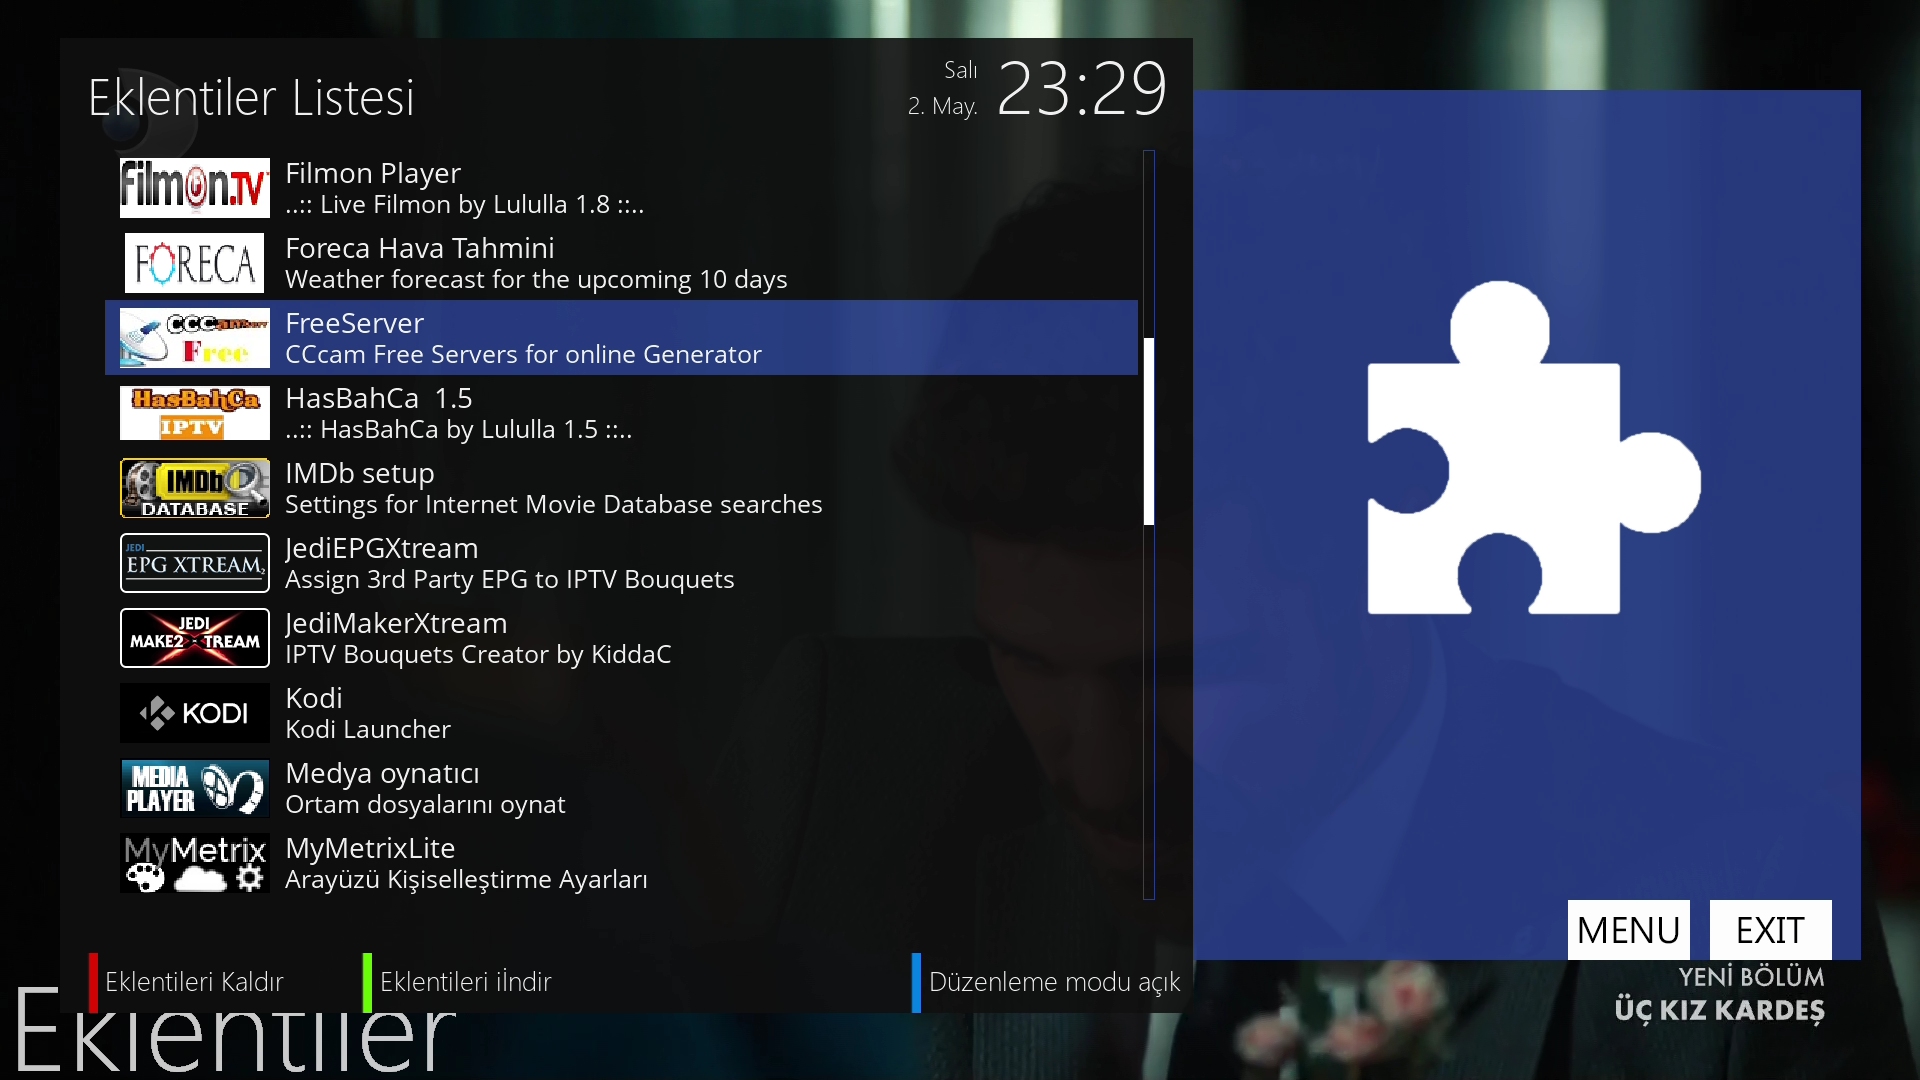
Task: Click the 'ÜÇ KIZ KARDEŞ' show title
Action: point(1719,1010)
